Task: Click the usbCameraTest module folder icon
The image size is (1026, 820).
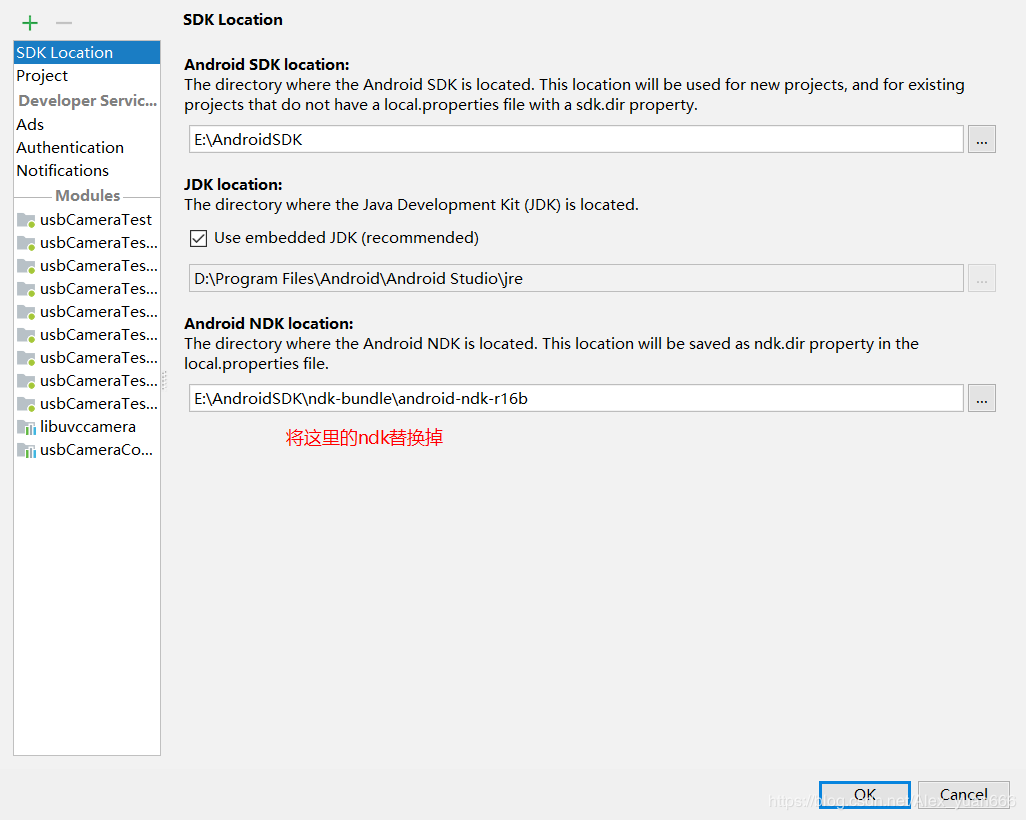Action: pos(25,219)
